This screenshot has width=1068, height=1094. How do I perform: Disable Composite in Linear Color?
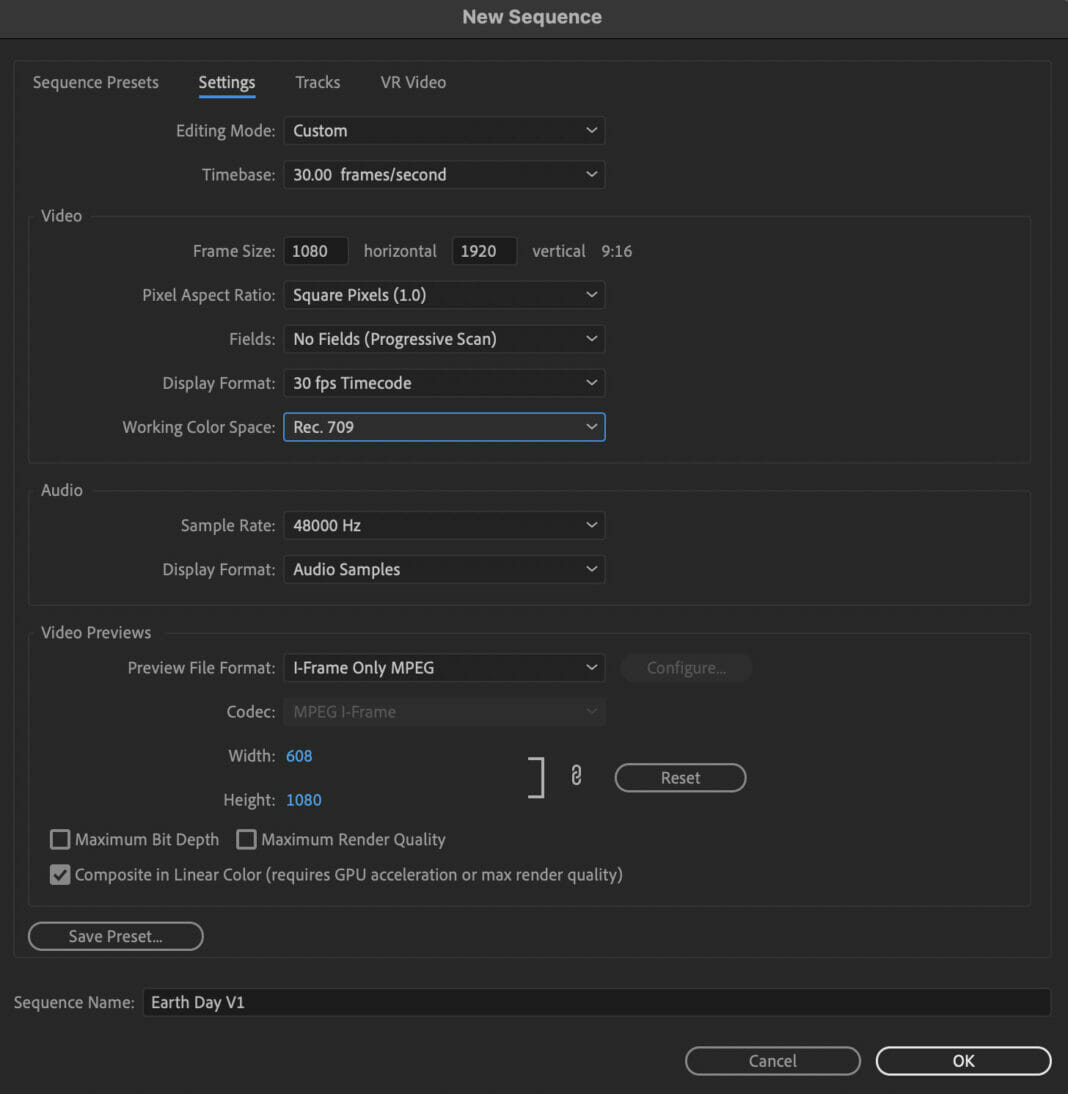click(x=59, y=874)
